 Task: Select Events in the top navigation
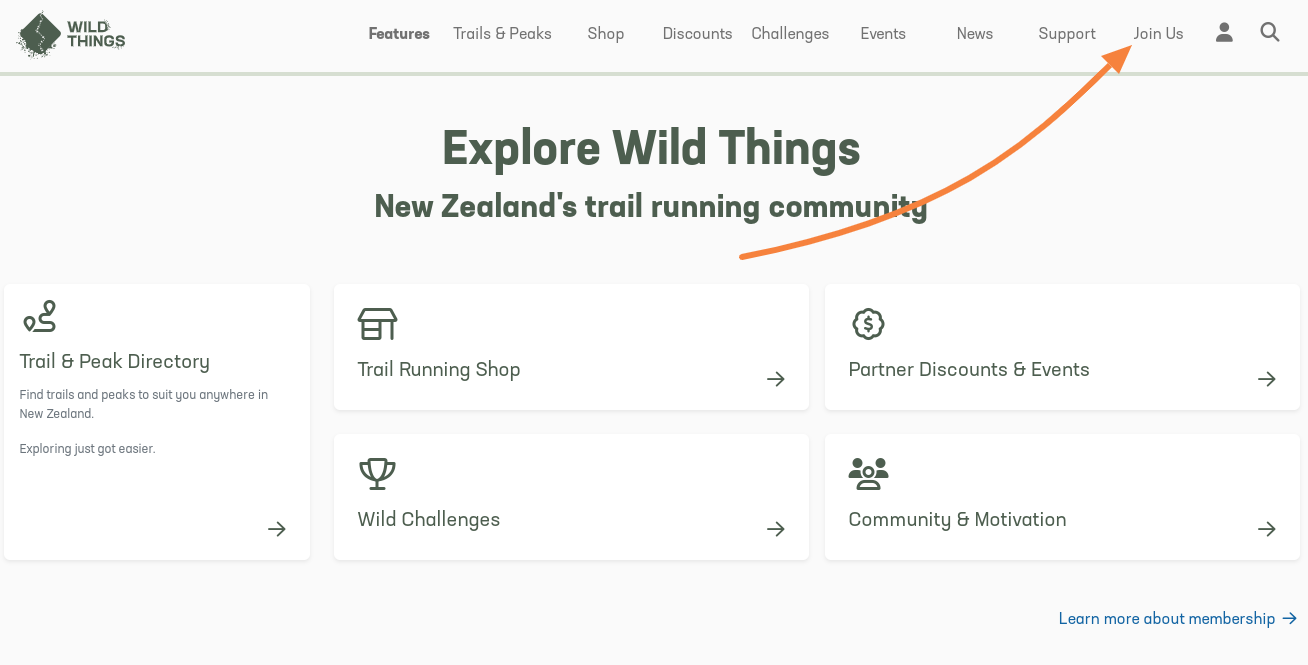pyautogui.click(x=883, y=34)
